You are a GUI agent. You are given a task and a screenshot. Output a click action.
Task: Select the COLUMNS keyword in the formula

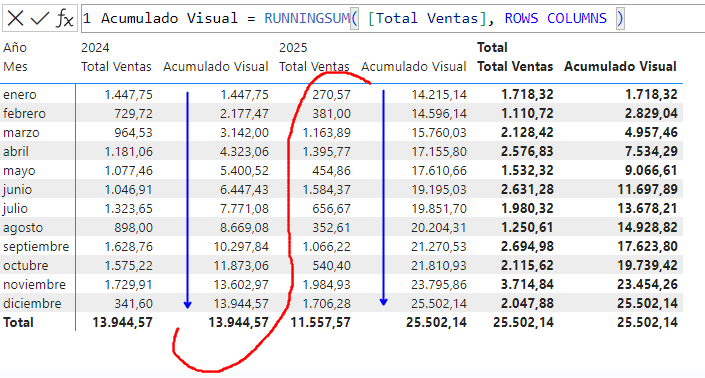[577, 18]
